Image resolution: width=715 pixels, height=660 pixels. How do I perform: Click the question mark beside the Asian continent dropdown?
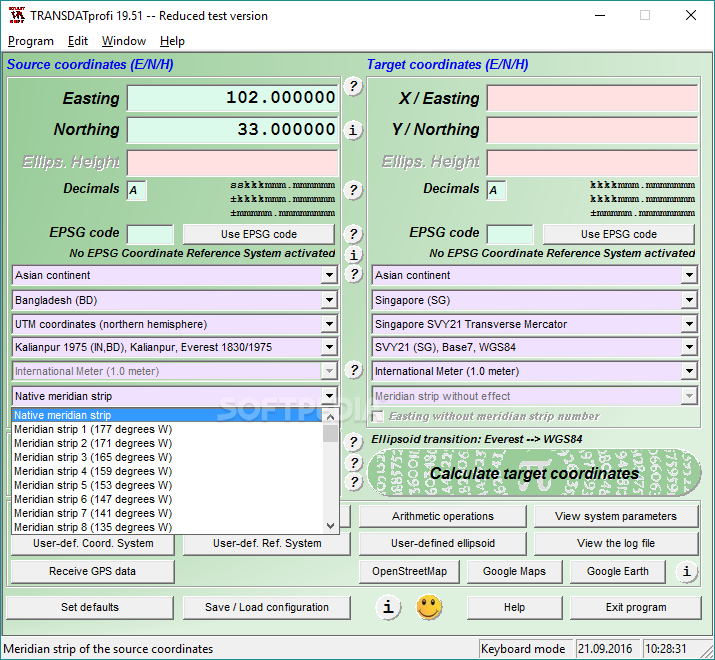[x=353, y=274]
